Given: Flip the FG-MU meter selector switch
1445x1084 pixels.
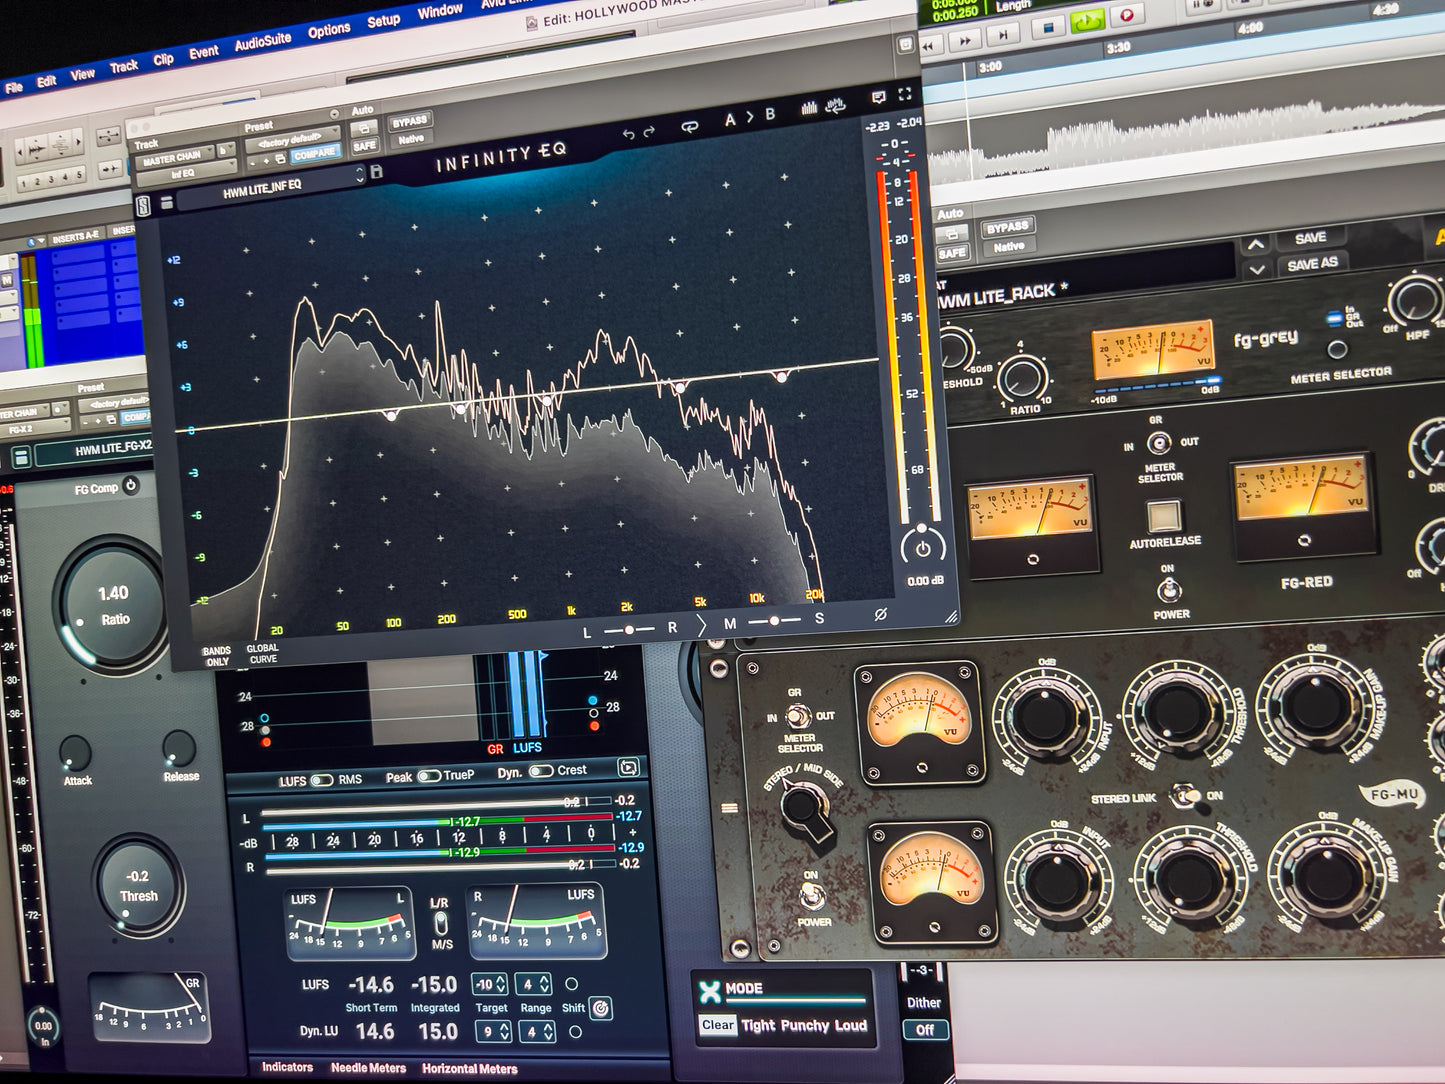Looking at the screenshot, I should 797,716.
